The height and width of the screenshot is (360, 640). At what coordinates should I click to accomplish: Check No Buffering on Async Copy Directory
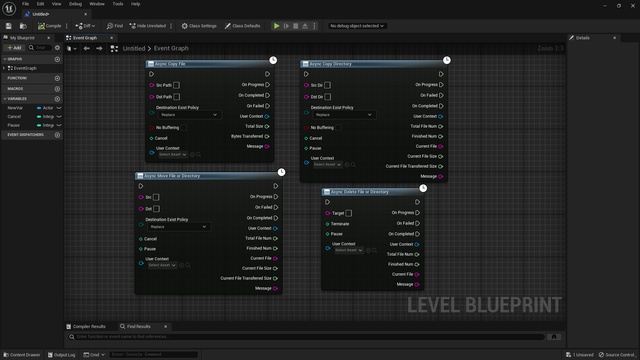pyautogui.click(x=338, y=127)
